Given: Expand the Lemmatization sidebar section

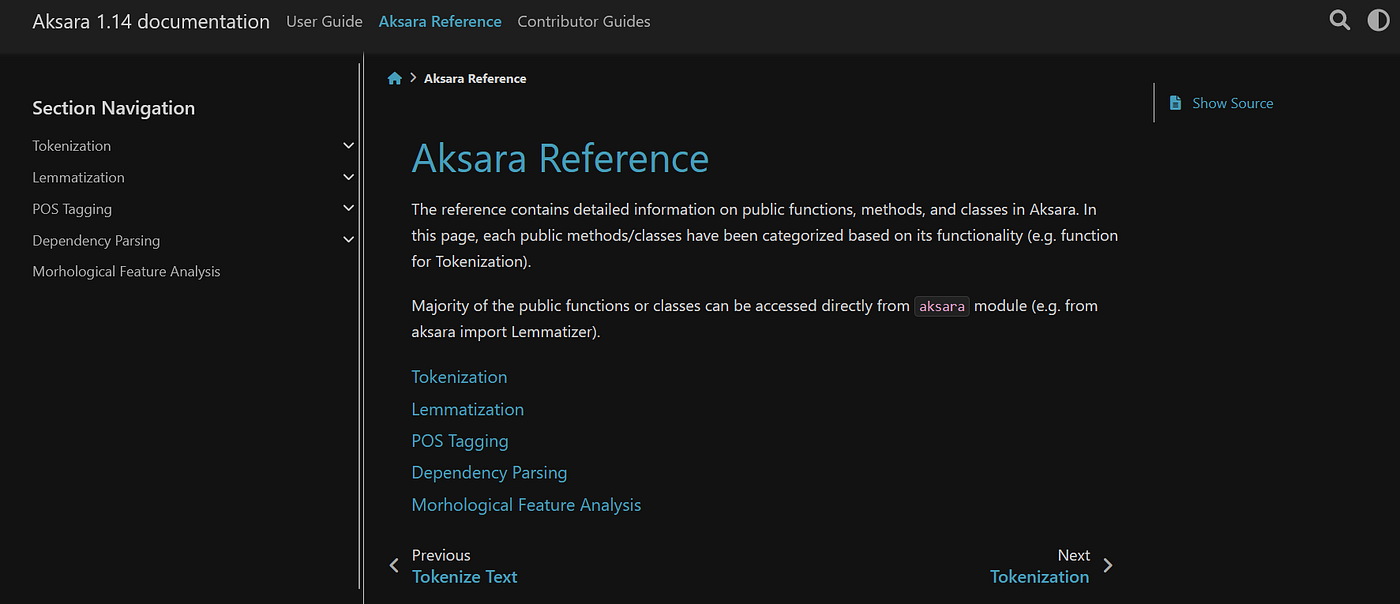Looking at the screenshot, I should click(348, 177).
